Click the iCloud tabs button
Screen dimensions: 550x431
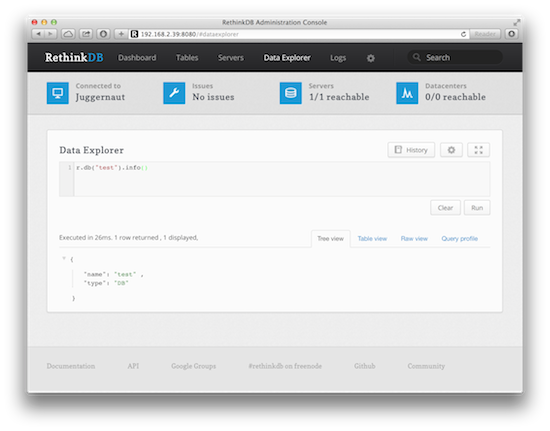(68, 34)
